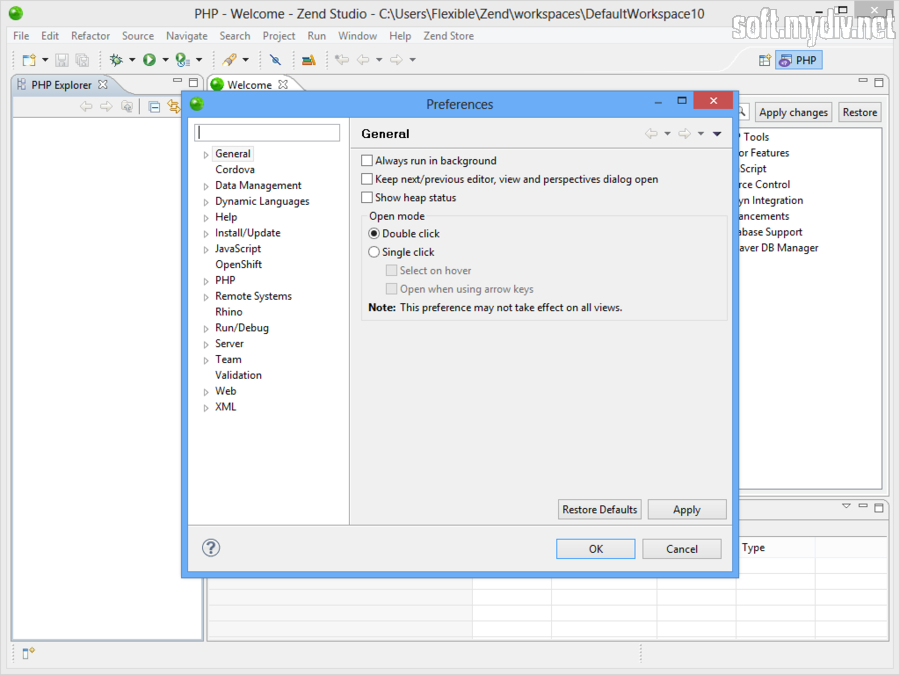The width and height of the screenshot is (900, 675).
Task: Click Apply changes in Welcome page
Action: (x=793, y=112)
